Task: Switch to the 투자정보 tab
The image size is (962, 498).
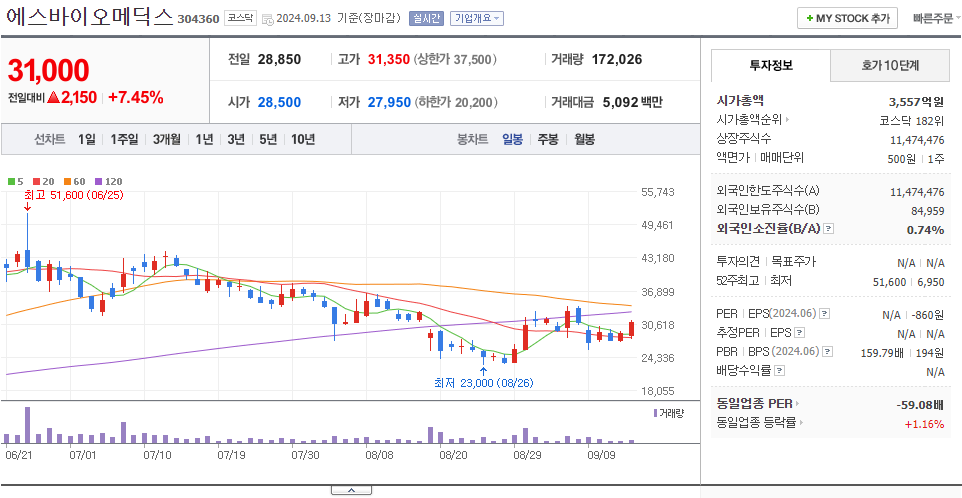Action: (771, 66)
